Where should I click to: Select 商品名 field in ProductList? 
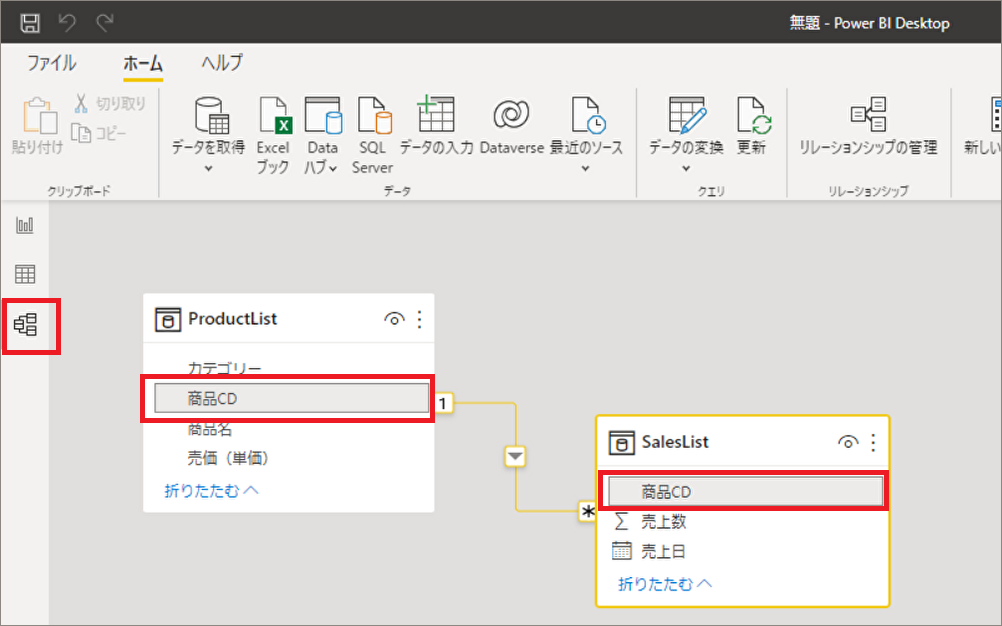click(x=210, y=429)
